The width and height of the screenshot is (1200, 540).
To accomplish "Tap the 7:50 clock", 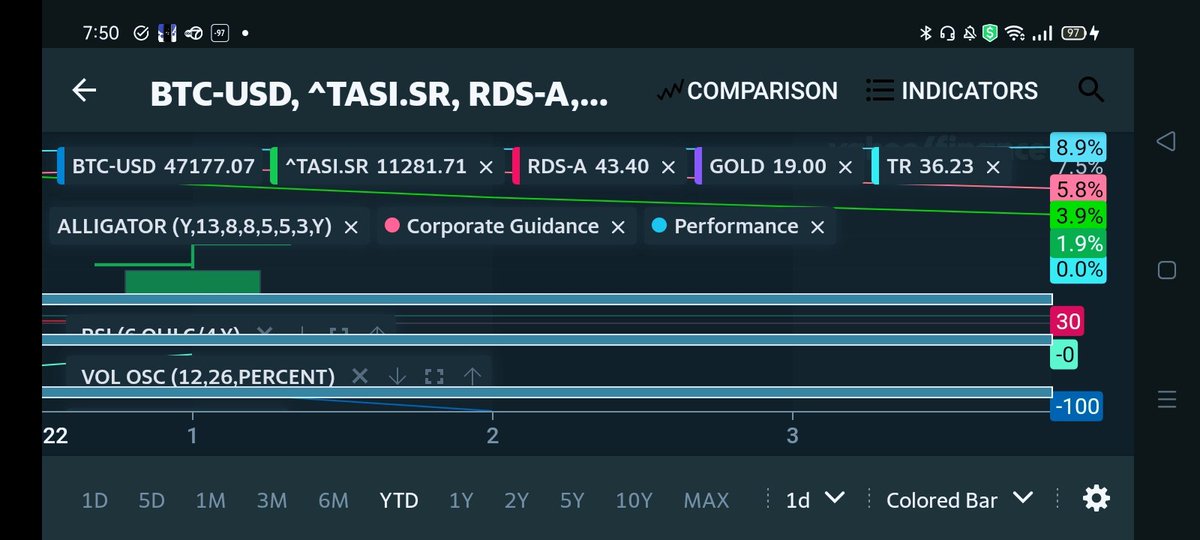I will 100,33.
